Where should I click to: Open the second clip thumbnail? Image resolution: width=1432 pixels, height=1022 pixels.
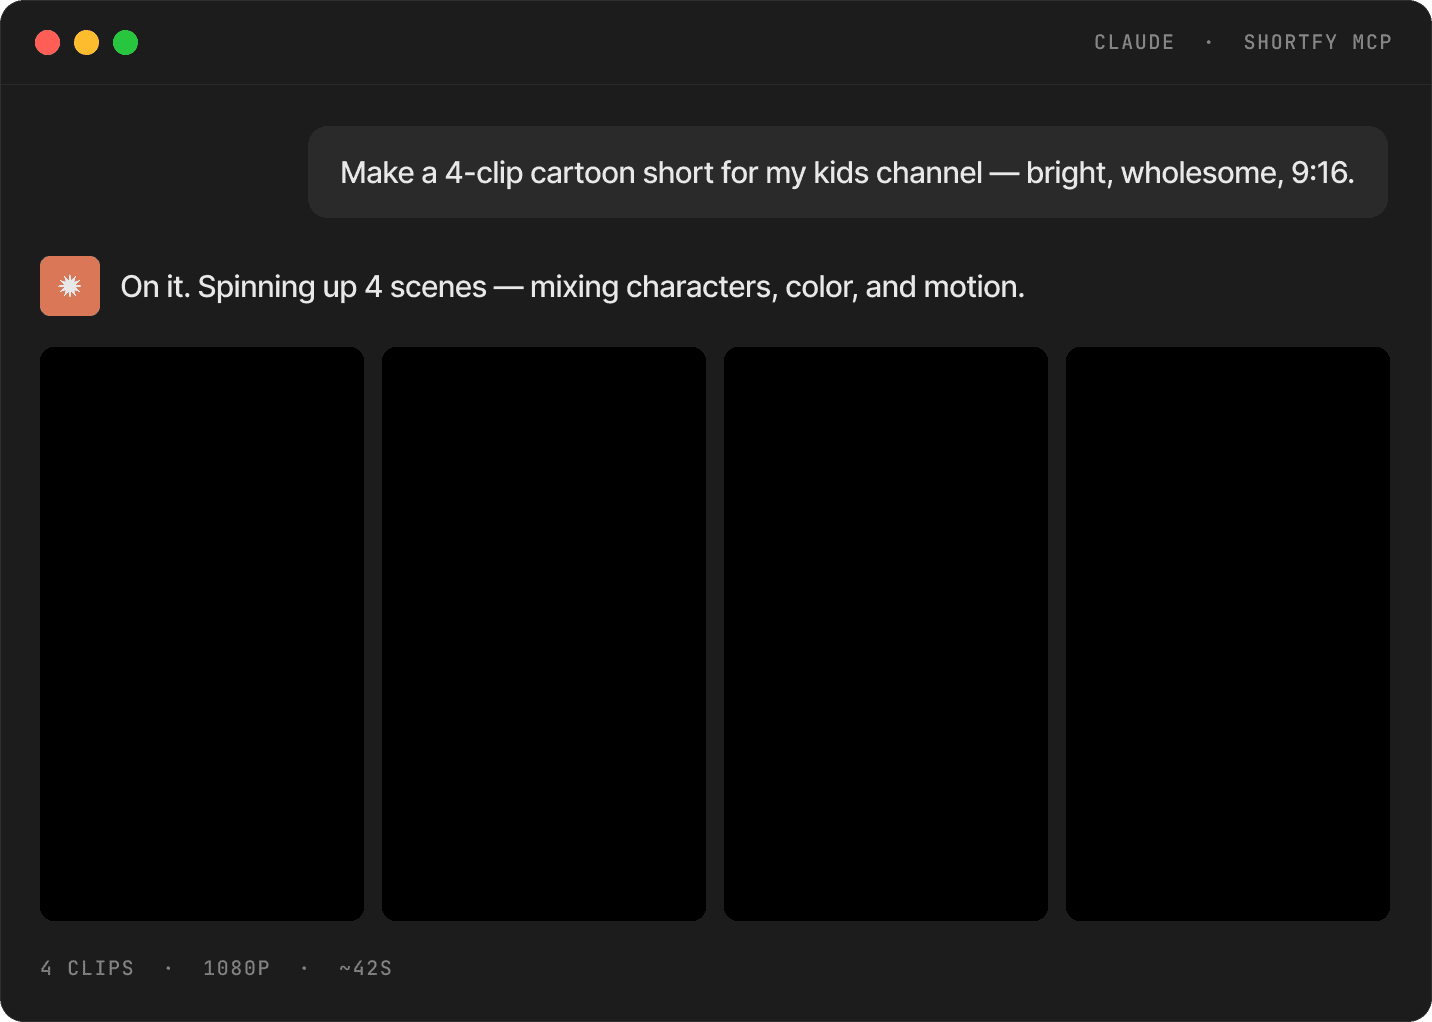coord(544,634)
